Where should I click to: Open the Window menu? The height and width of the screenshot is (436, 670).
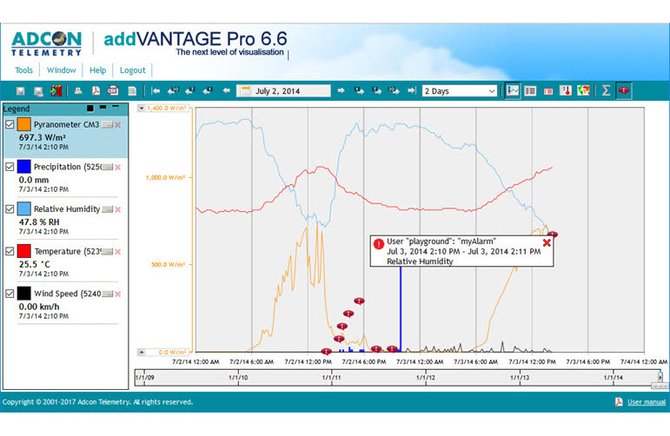click(x=61, y=70)
